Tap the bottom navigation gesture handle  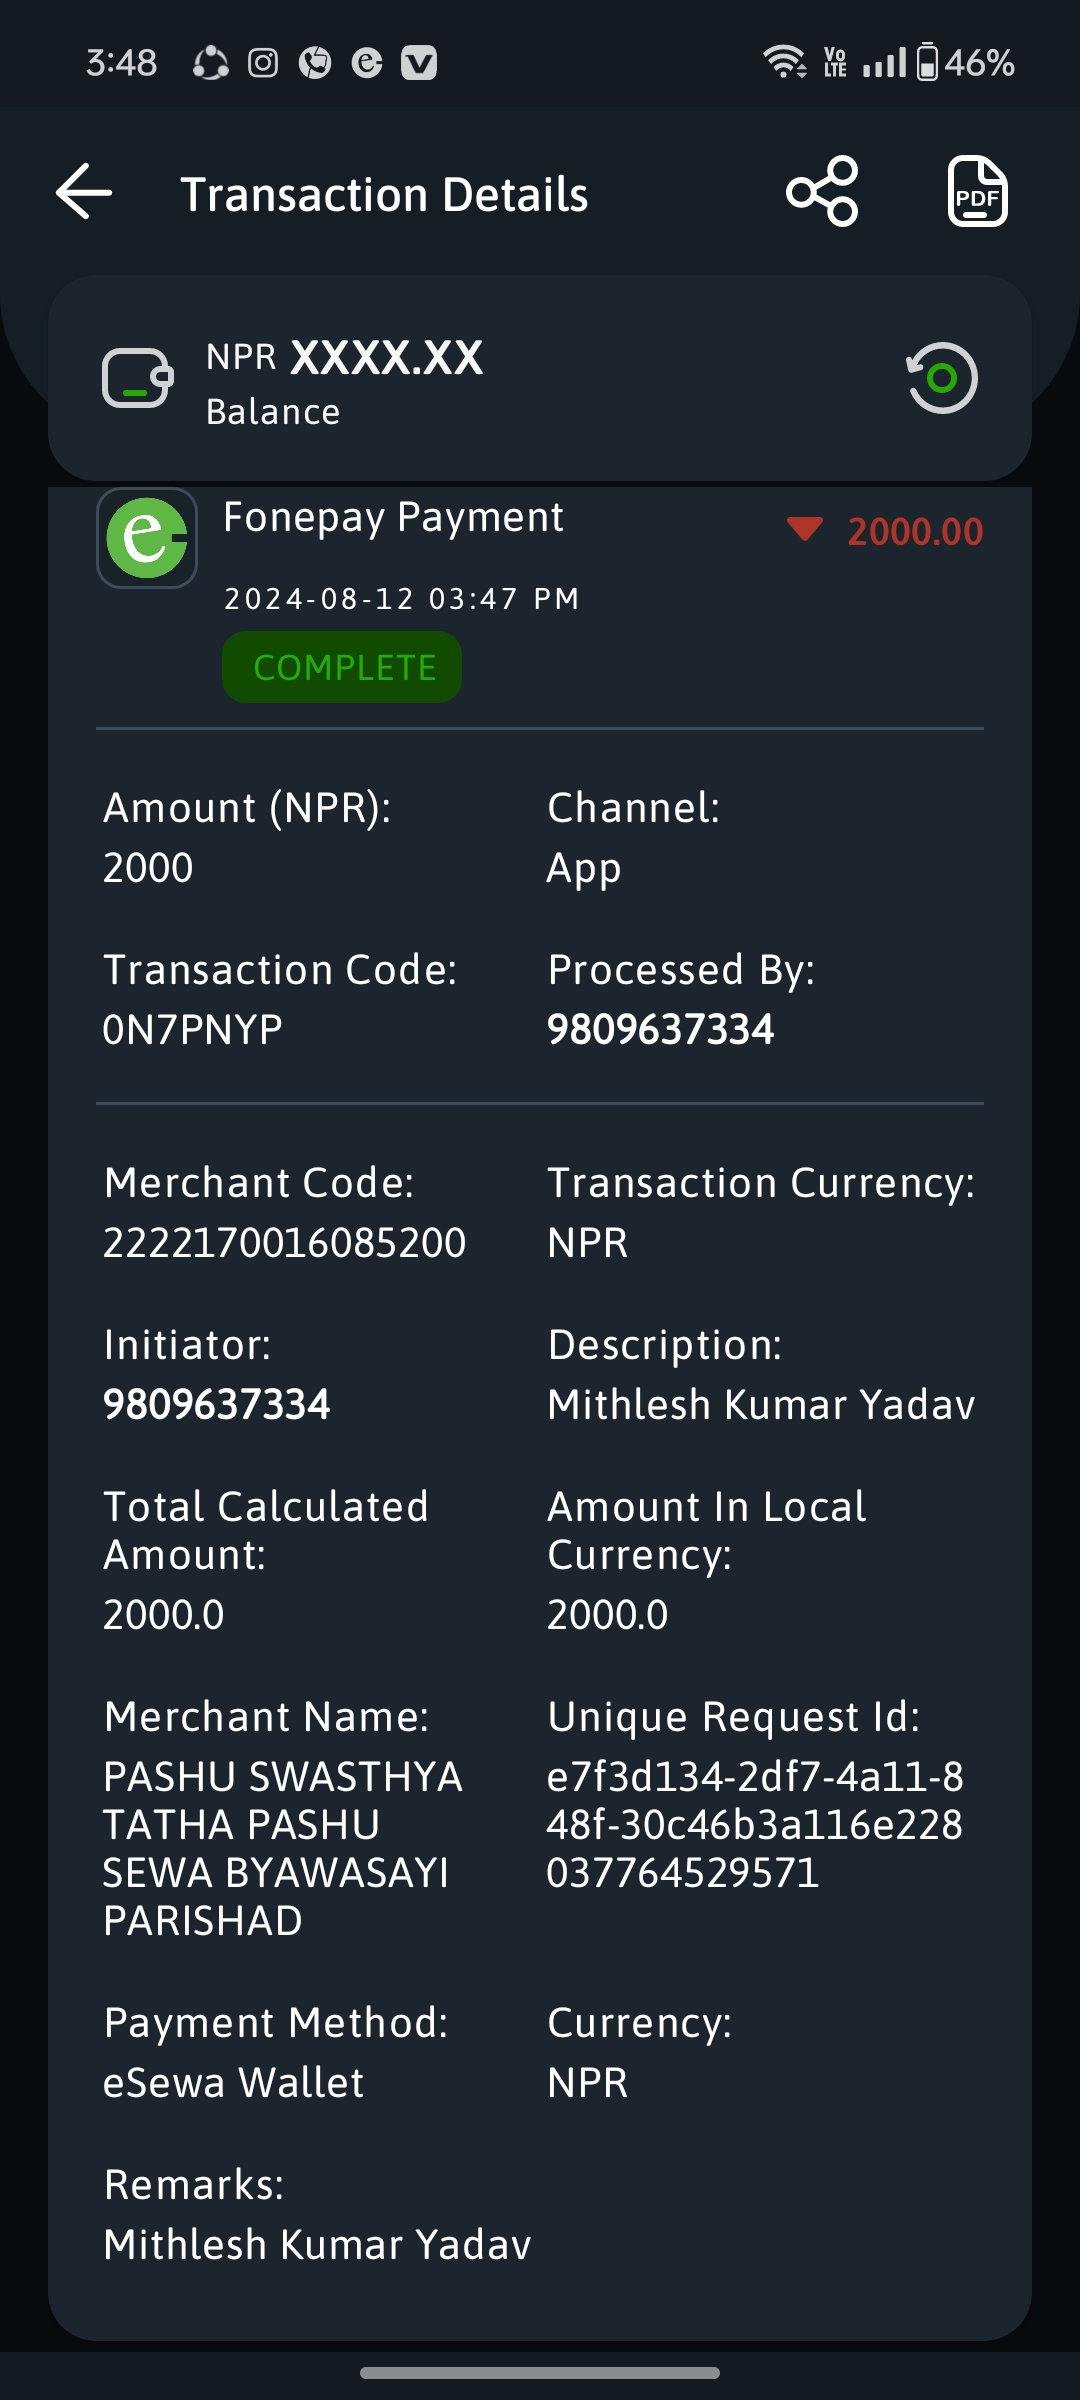pyautogui.click(x=540, y=2373)
